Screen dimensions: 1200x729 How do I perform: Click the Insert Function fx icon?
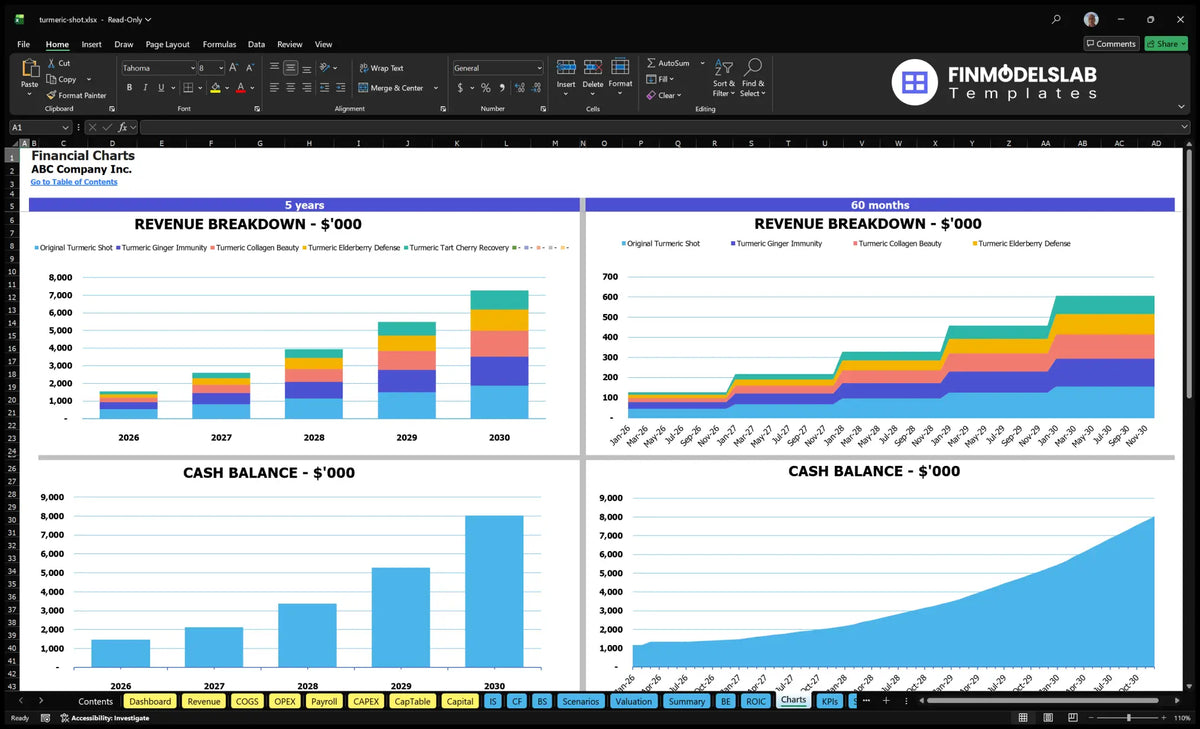[x=123, y=128]
